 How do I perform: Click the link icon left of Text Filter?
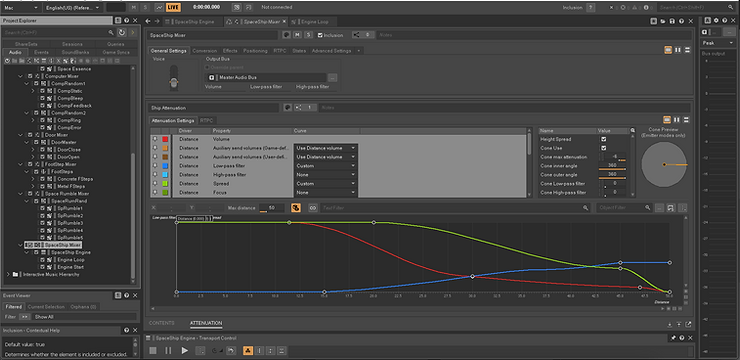(312, 208)
